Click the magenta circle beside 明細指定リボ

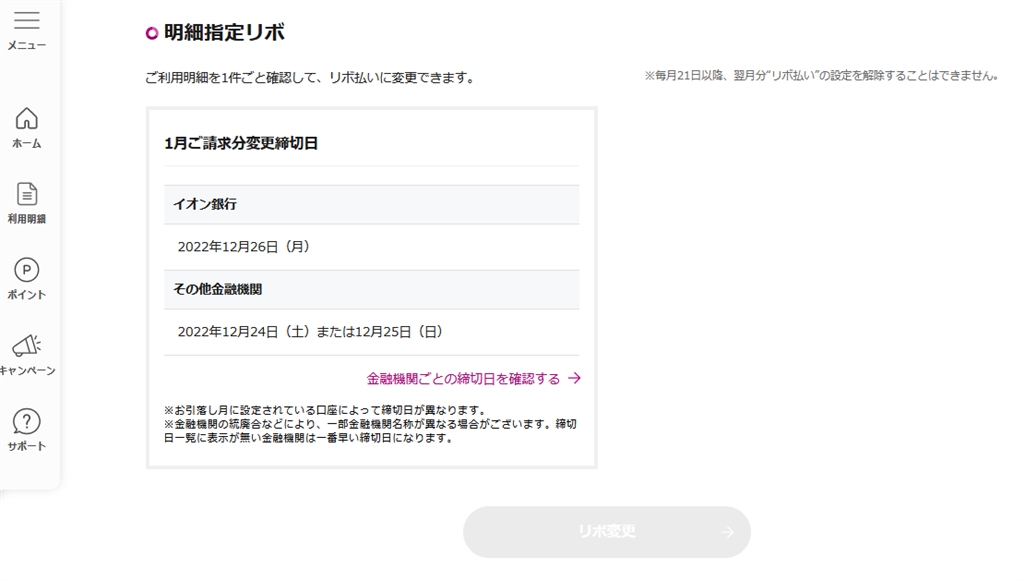pos(152,33)
